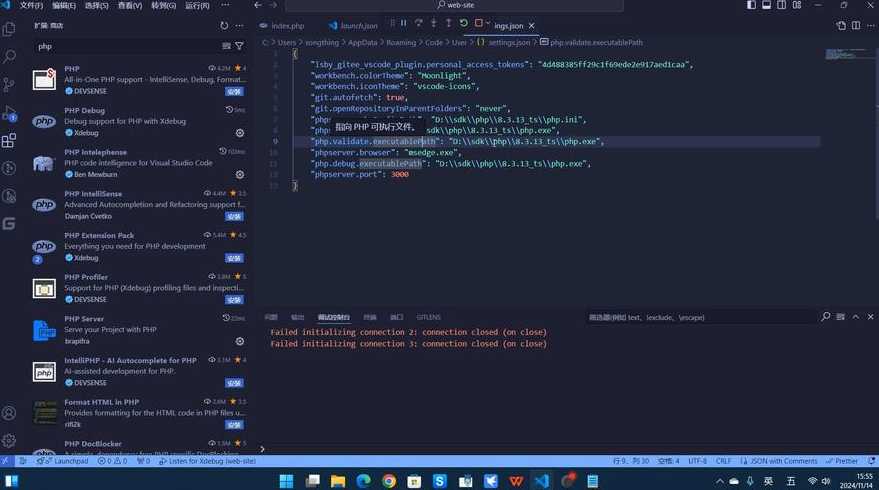Filter the extension search results
Viewport: 879px width, 490px height.
239,46
